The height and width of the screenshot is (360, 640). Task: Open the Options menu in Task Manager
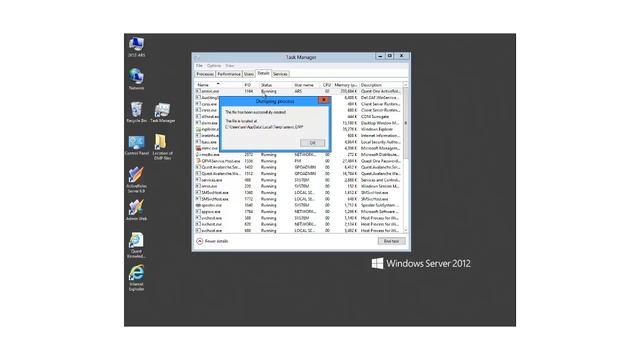pos(214,66)
